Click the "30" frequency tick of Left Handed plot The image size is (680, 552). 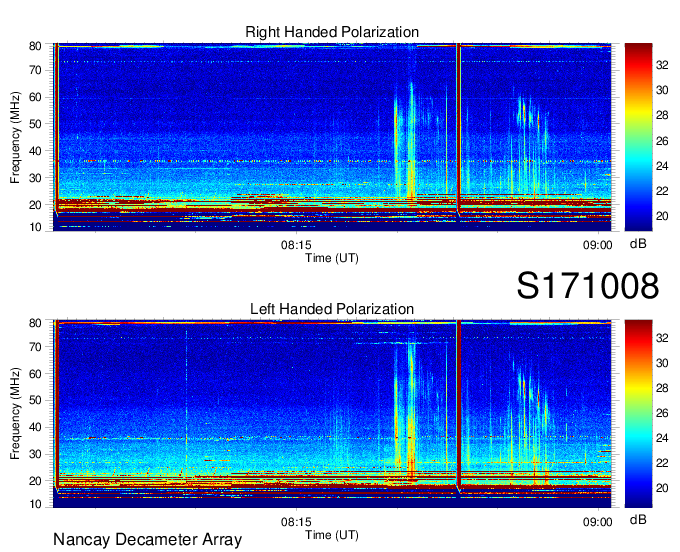coord(35,454)
